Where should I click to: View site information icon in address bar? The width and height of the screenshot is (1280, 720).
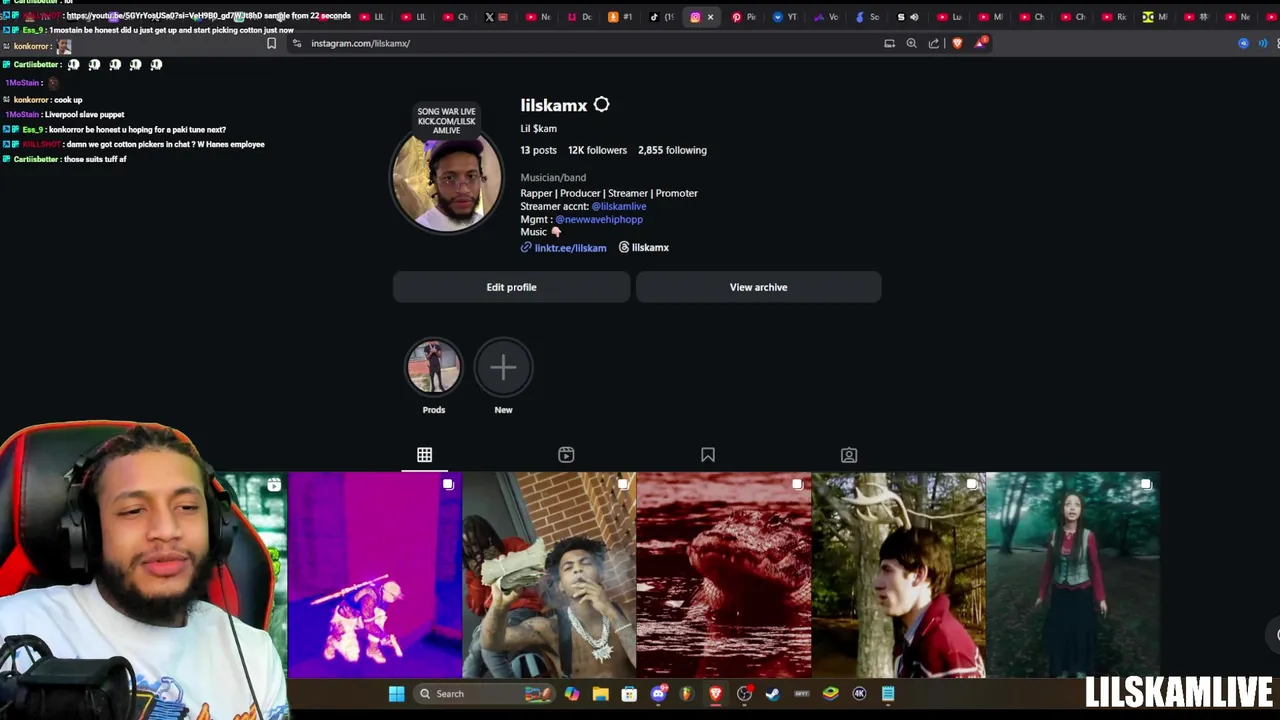click(297, 43)
